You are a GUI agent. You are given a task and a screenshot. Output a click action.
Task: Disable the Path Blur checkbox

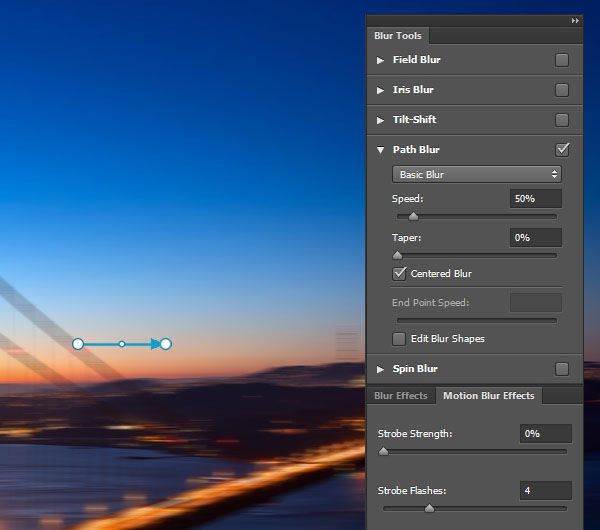point(562,150)
